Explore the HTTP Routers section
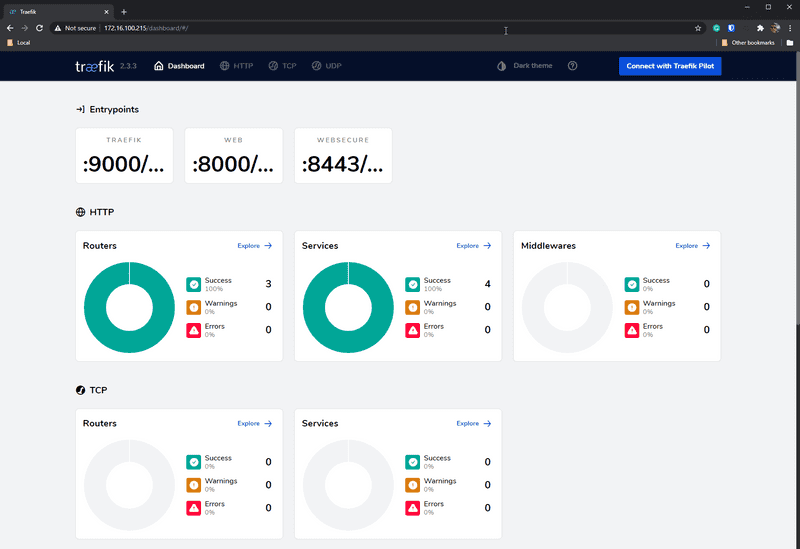The width and height of the screenshot is (800, 549). 254,245
